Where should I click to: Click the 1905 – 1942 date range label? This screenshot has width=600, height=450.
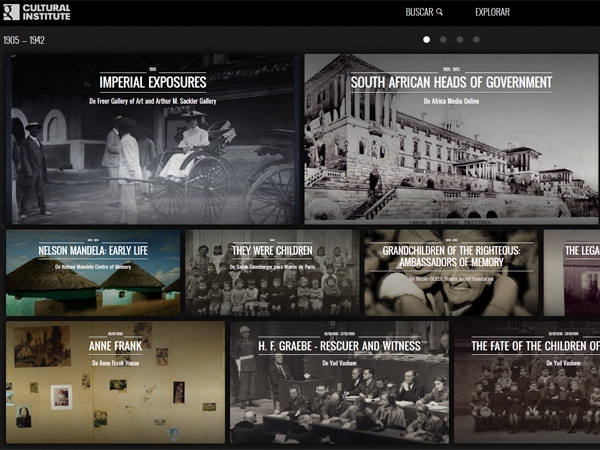tap(24, 41)
